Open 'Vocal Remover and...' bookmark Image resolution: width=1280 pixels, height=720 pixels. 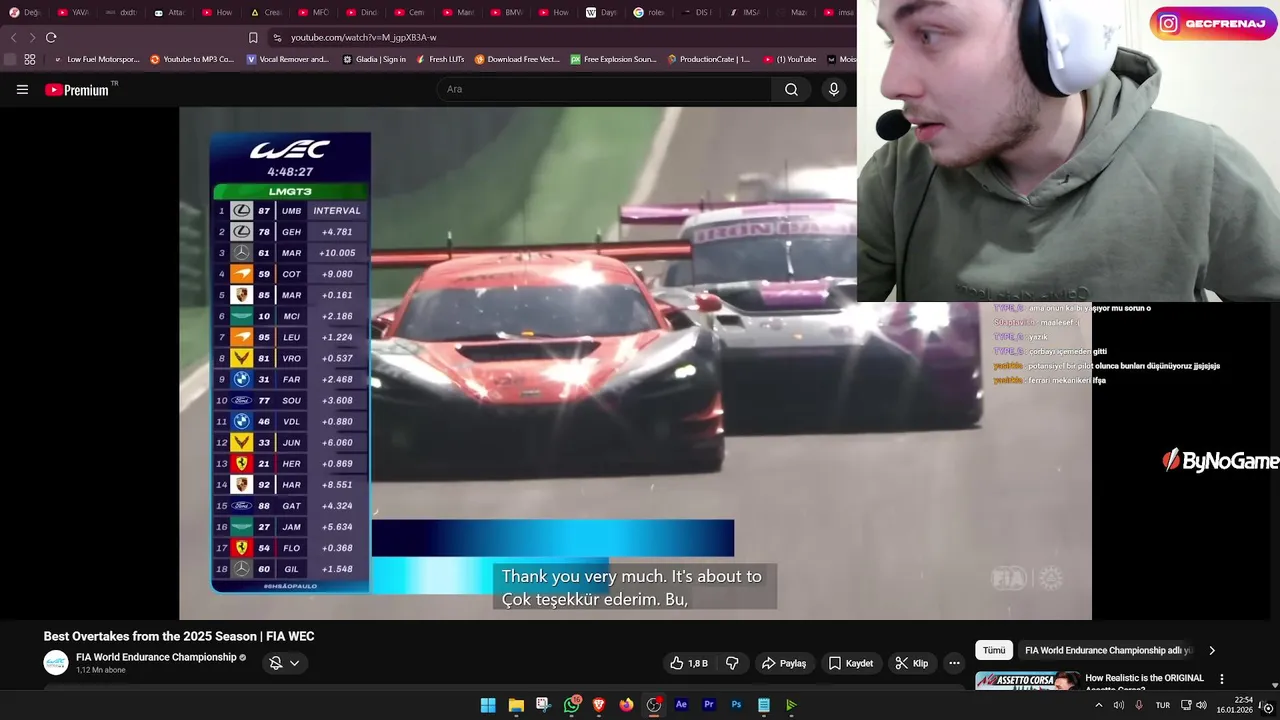point(287,59)
